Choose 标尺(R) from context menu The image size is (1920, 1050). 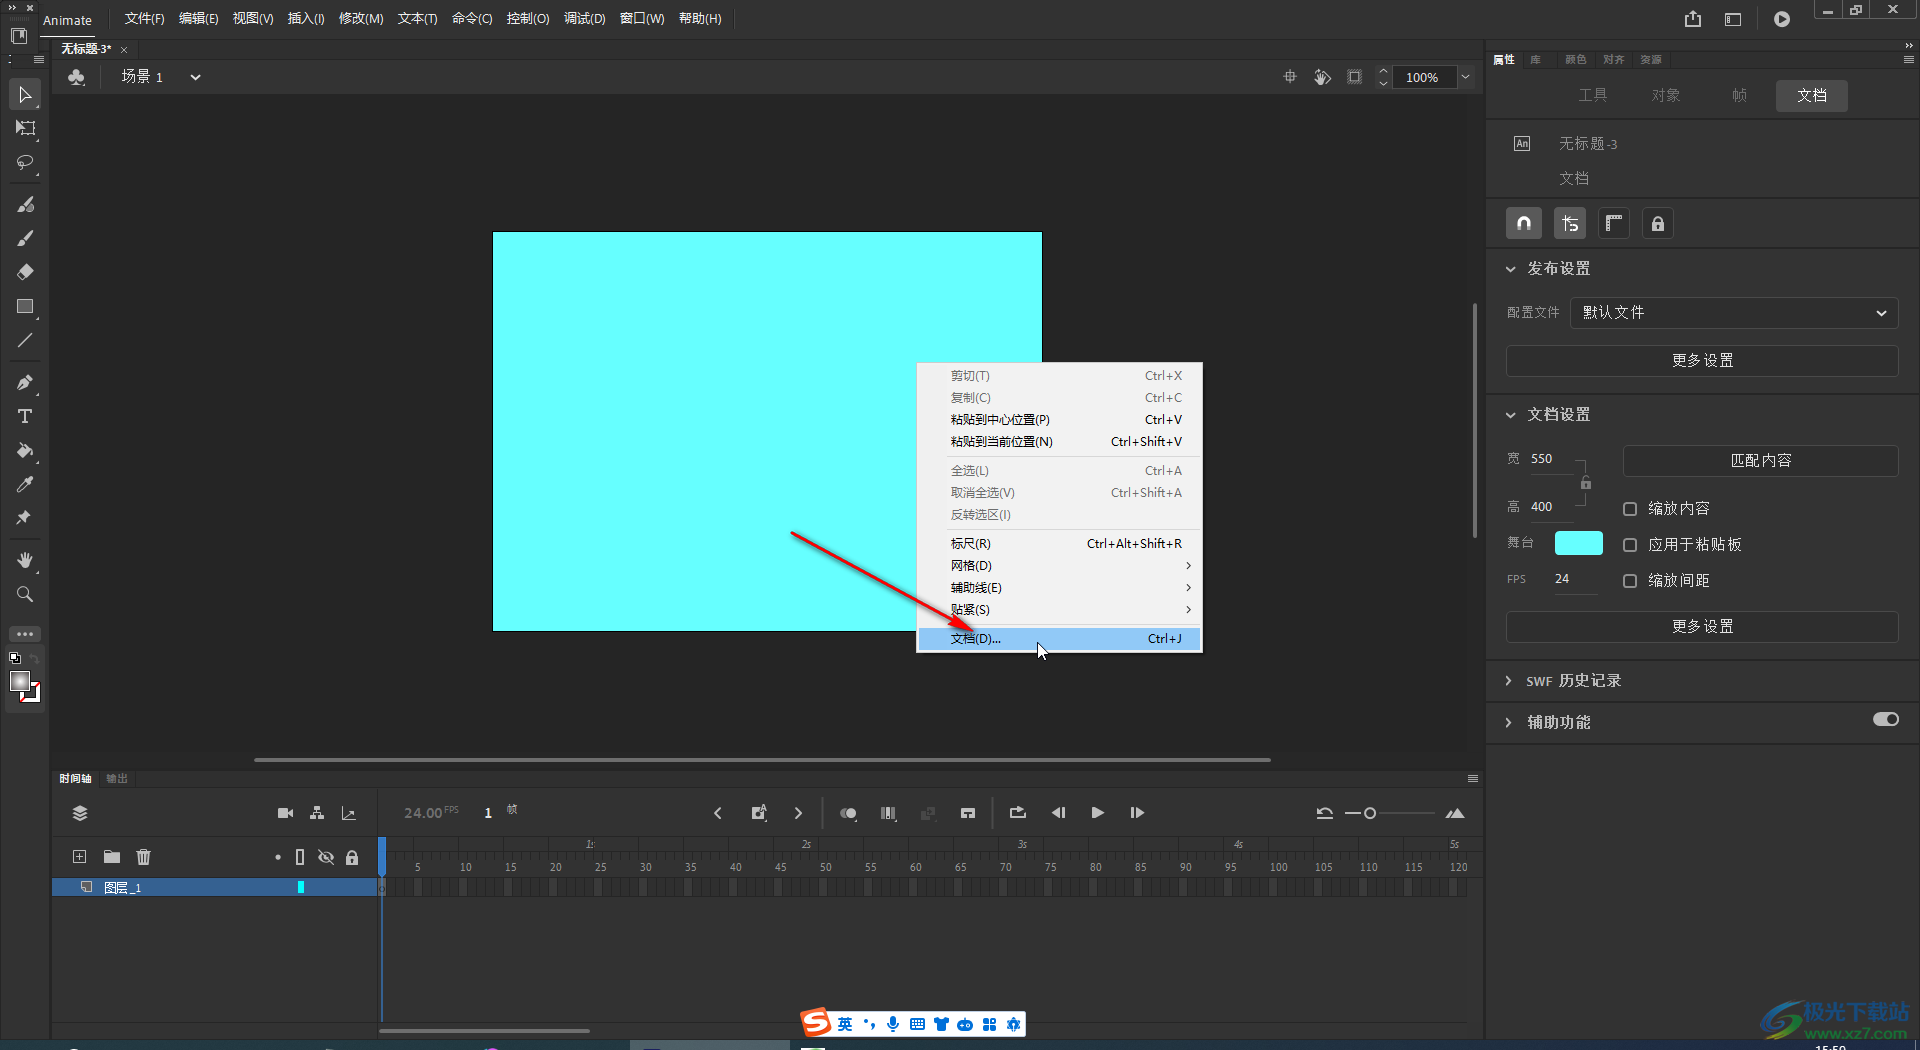[x=1059, y=544]
